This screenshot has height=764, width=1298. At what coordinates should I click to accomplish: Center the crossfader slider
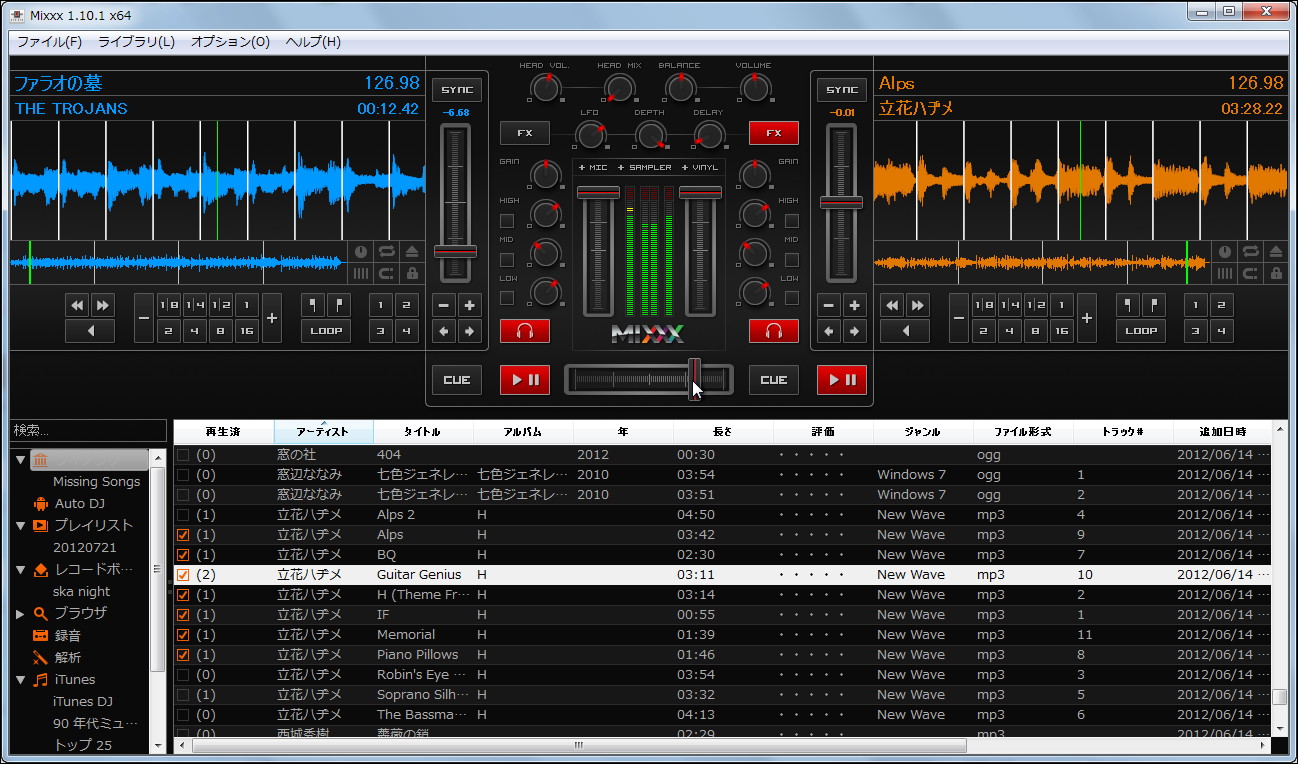pos(648,379)
